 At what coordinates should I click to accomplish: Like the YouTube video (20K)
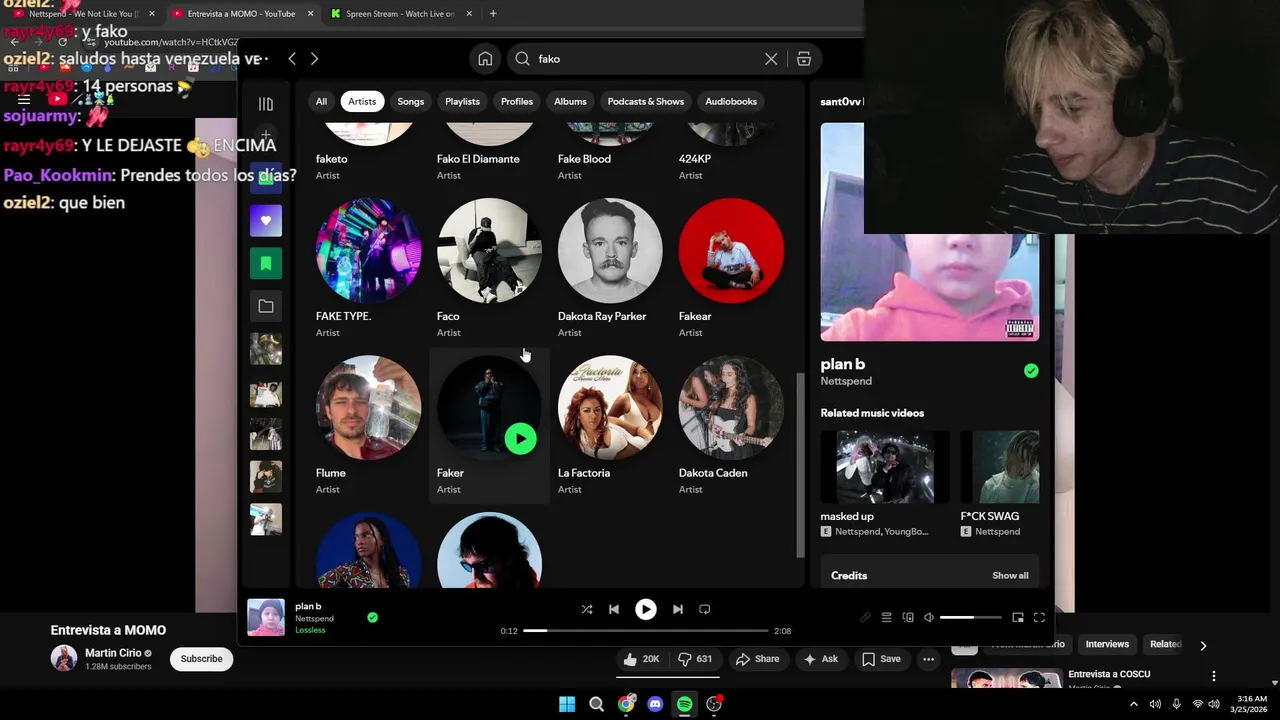pos(641,659)
